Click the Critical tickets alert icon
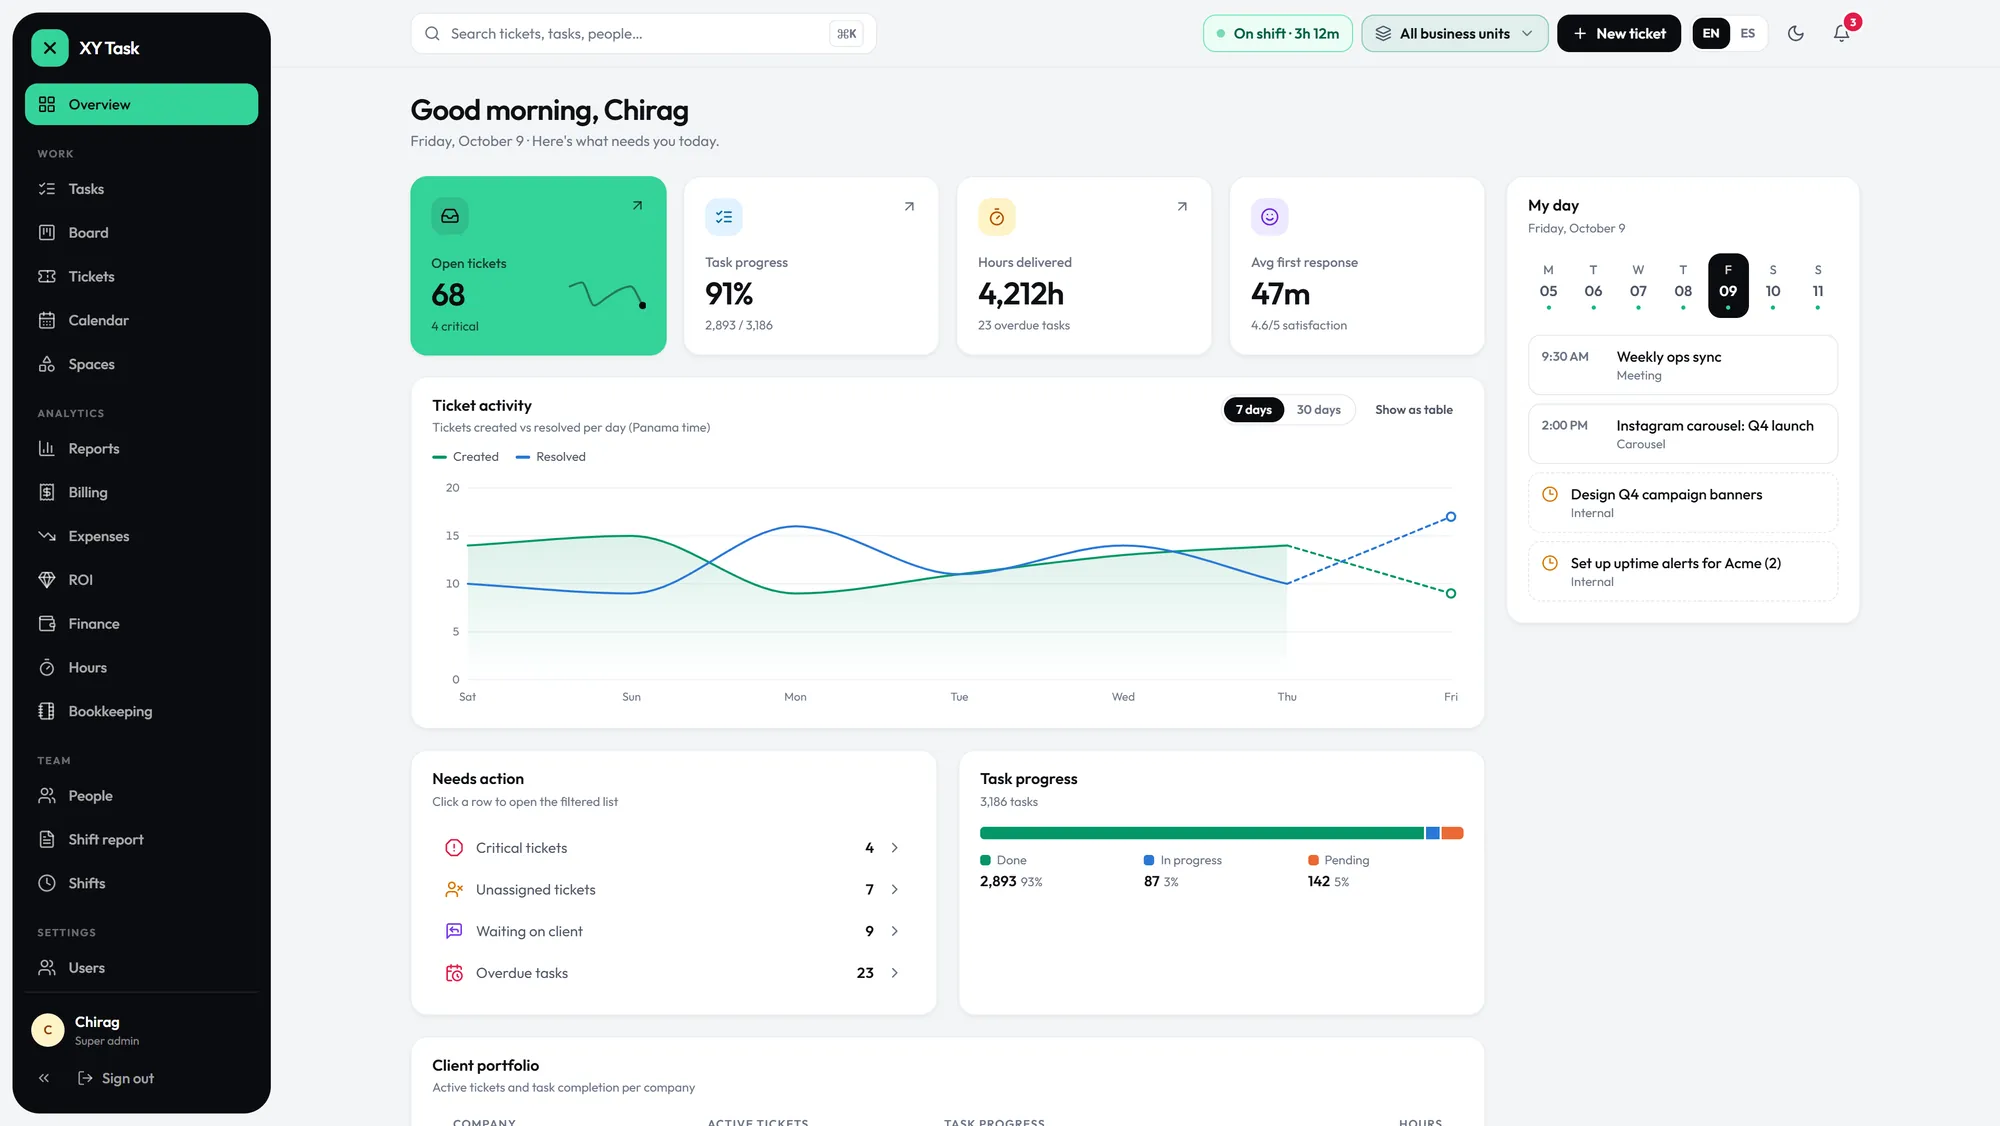The width and height of the screenshot is (2000, 1126). pos(454,848)
